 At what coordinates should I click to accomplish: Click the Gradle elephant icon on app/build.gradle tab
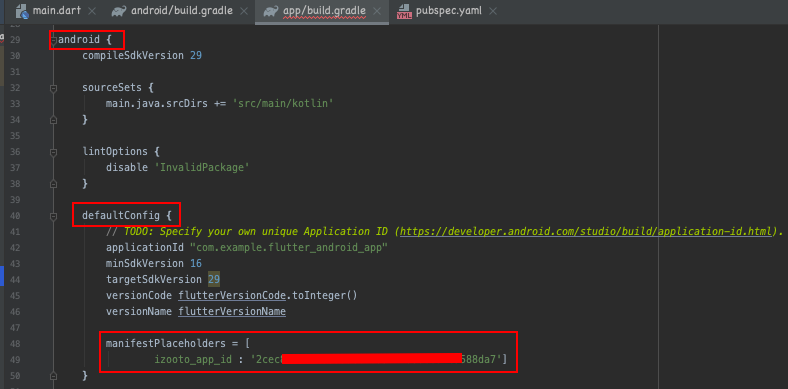[x=270, y=11]
